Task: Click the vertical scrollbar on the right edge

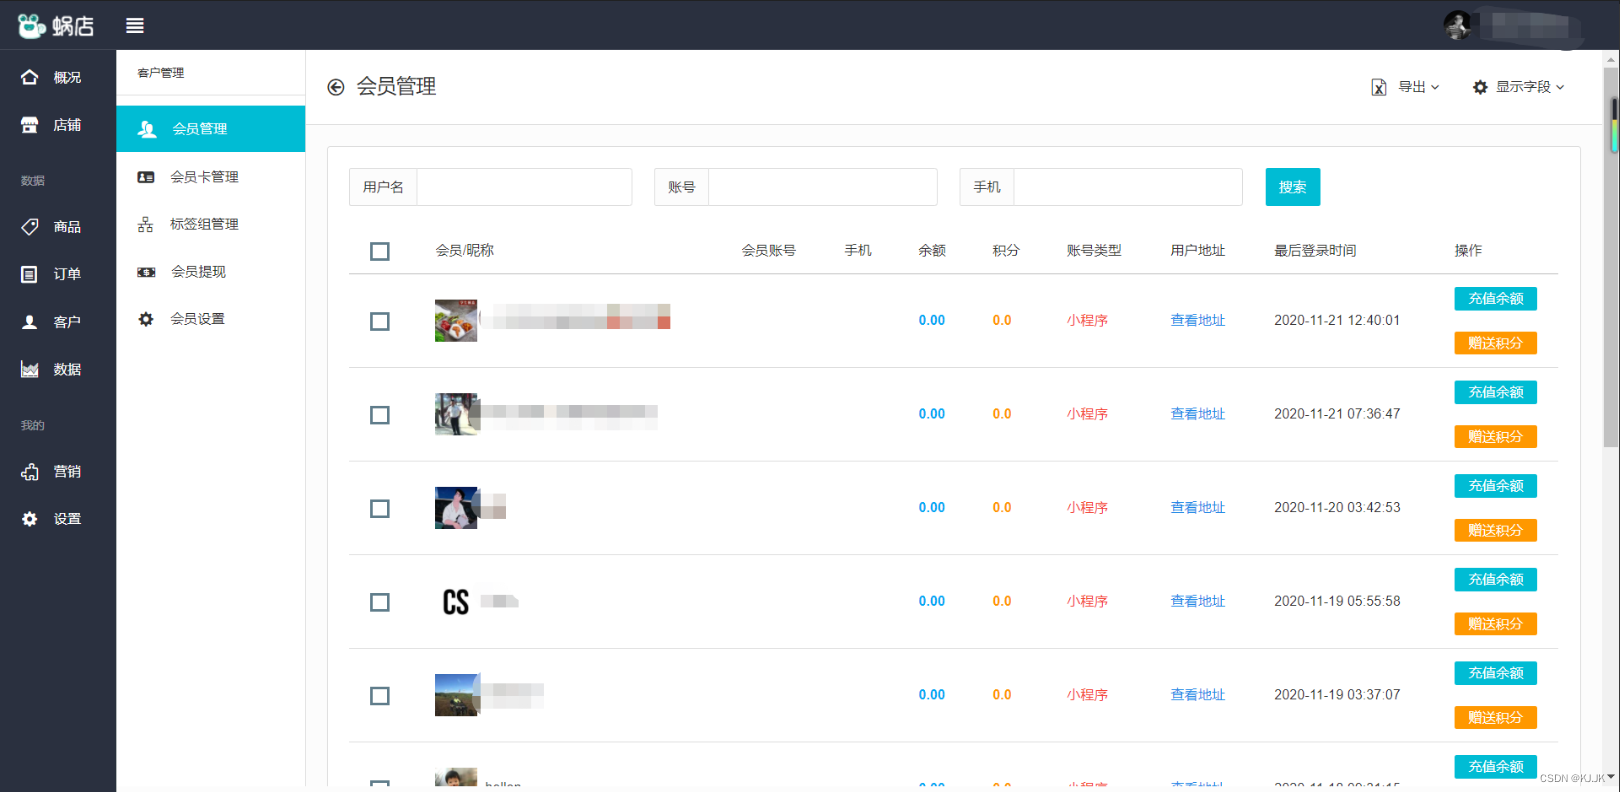Action: pyautogui.click(x=1611, y=250)
